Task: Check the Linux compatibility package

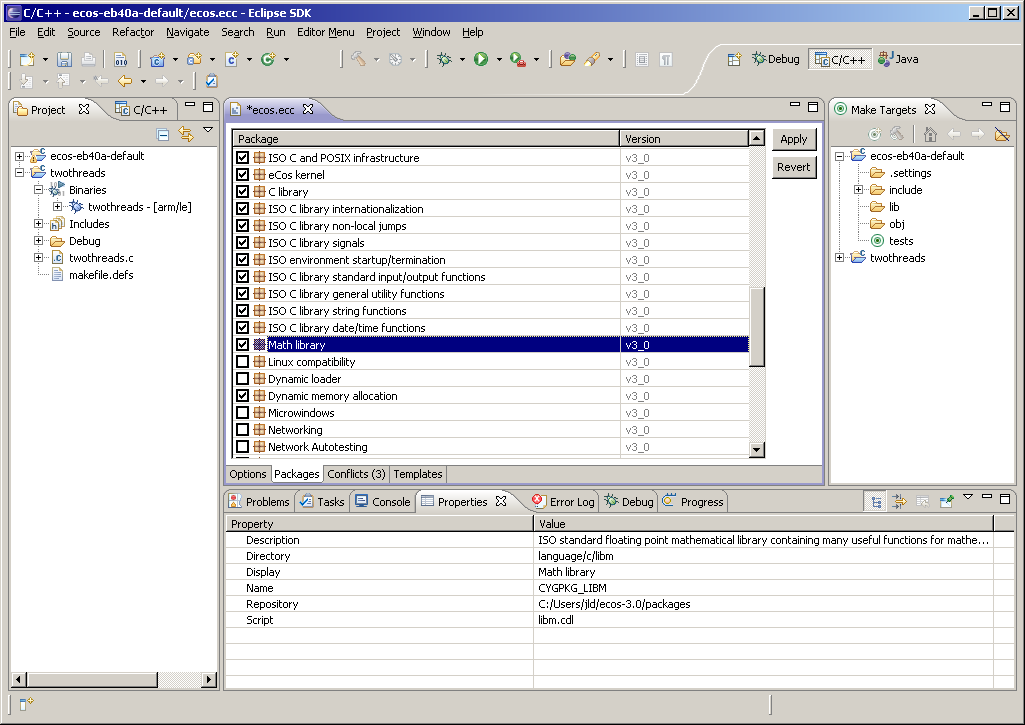Action: pyautogui.click(x=243, y=362)
